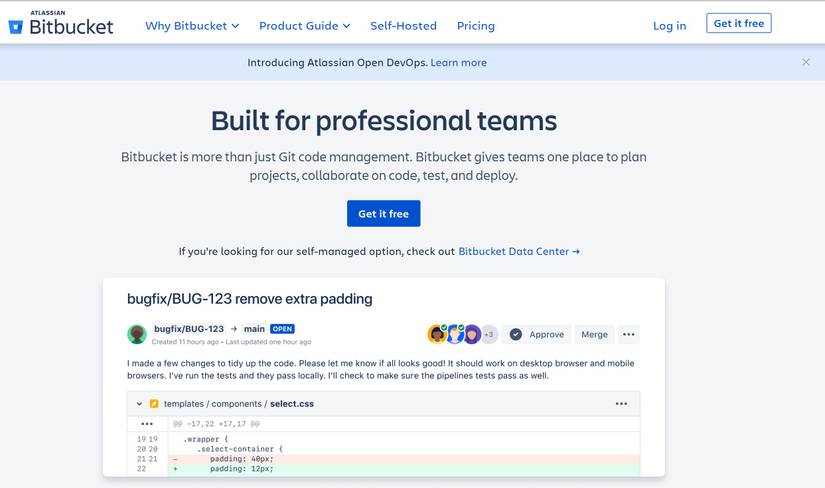Click the Created 11 hours ago timestamp
This screenshot has height=488, width=825.
coord(185,342)
